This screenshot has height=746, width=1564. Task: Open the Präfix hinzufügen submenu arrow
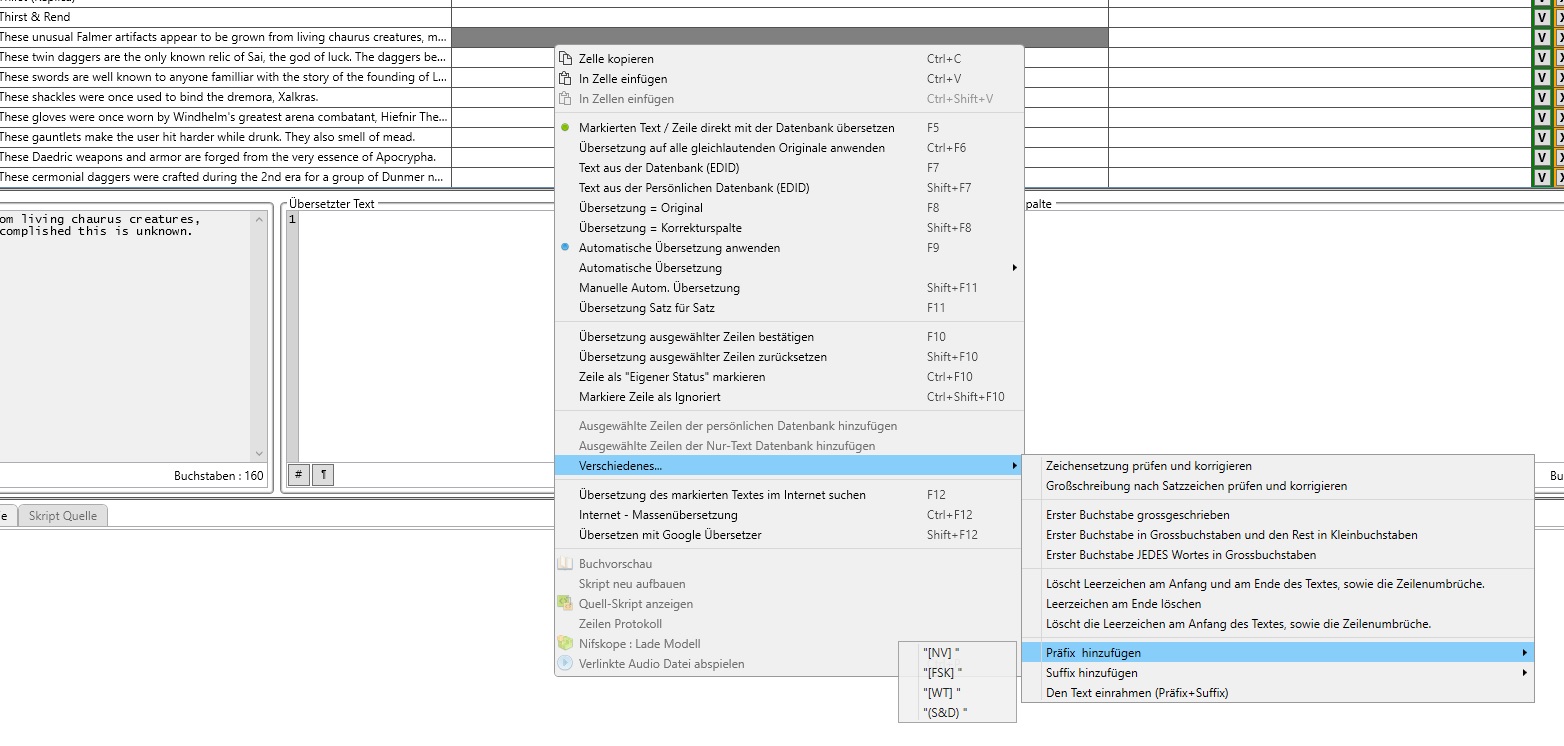pyautogui.click(x=1524, y=653)
